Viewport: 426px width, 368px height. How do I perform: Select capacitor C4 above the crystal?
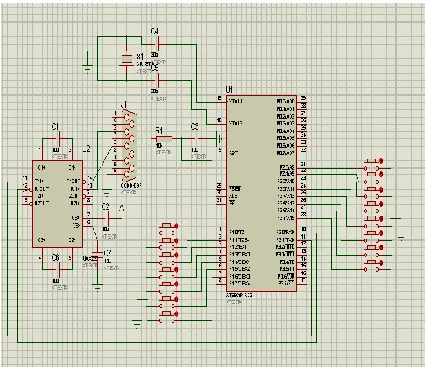coord(157,44)
